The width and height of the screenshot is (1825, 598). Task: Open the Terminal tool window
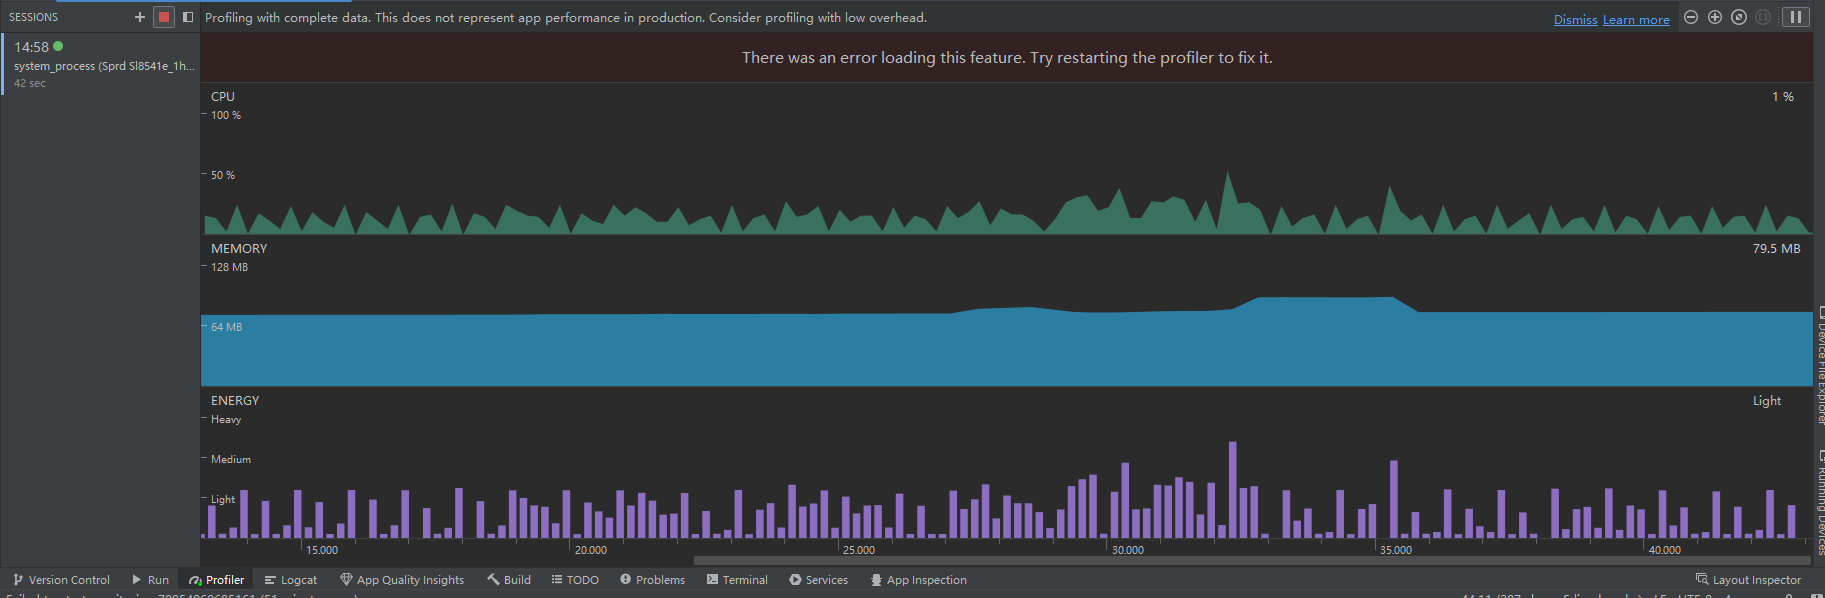pyautogui.click(x=737, y=580)
